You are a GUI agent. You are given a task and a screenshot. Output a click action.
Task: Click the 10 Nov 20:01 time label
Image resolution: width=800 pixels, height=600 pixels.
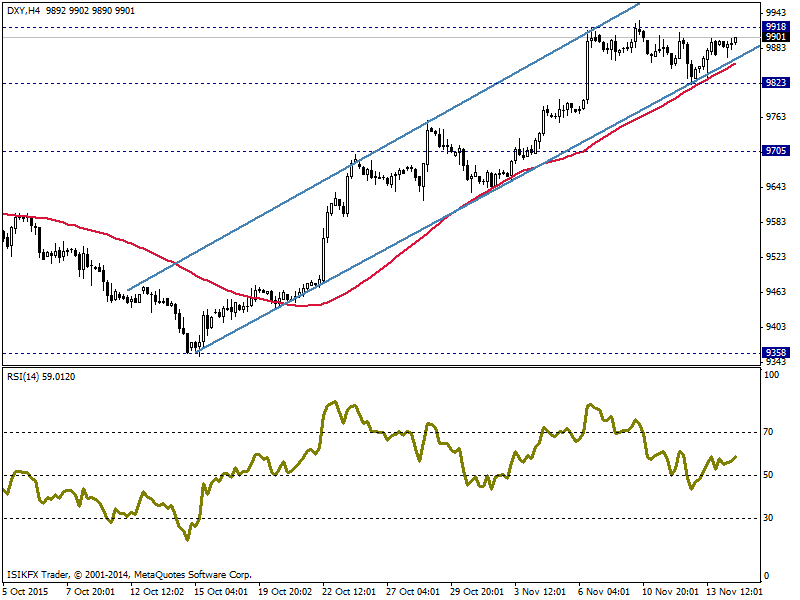pos(670,591)
